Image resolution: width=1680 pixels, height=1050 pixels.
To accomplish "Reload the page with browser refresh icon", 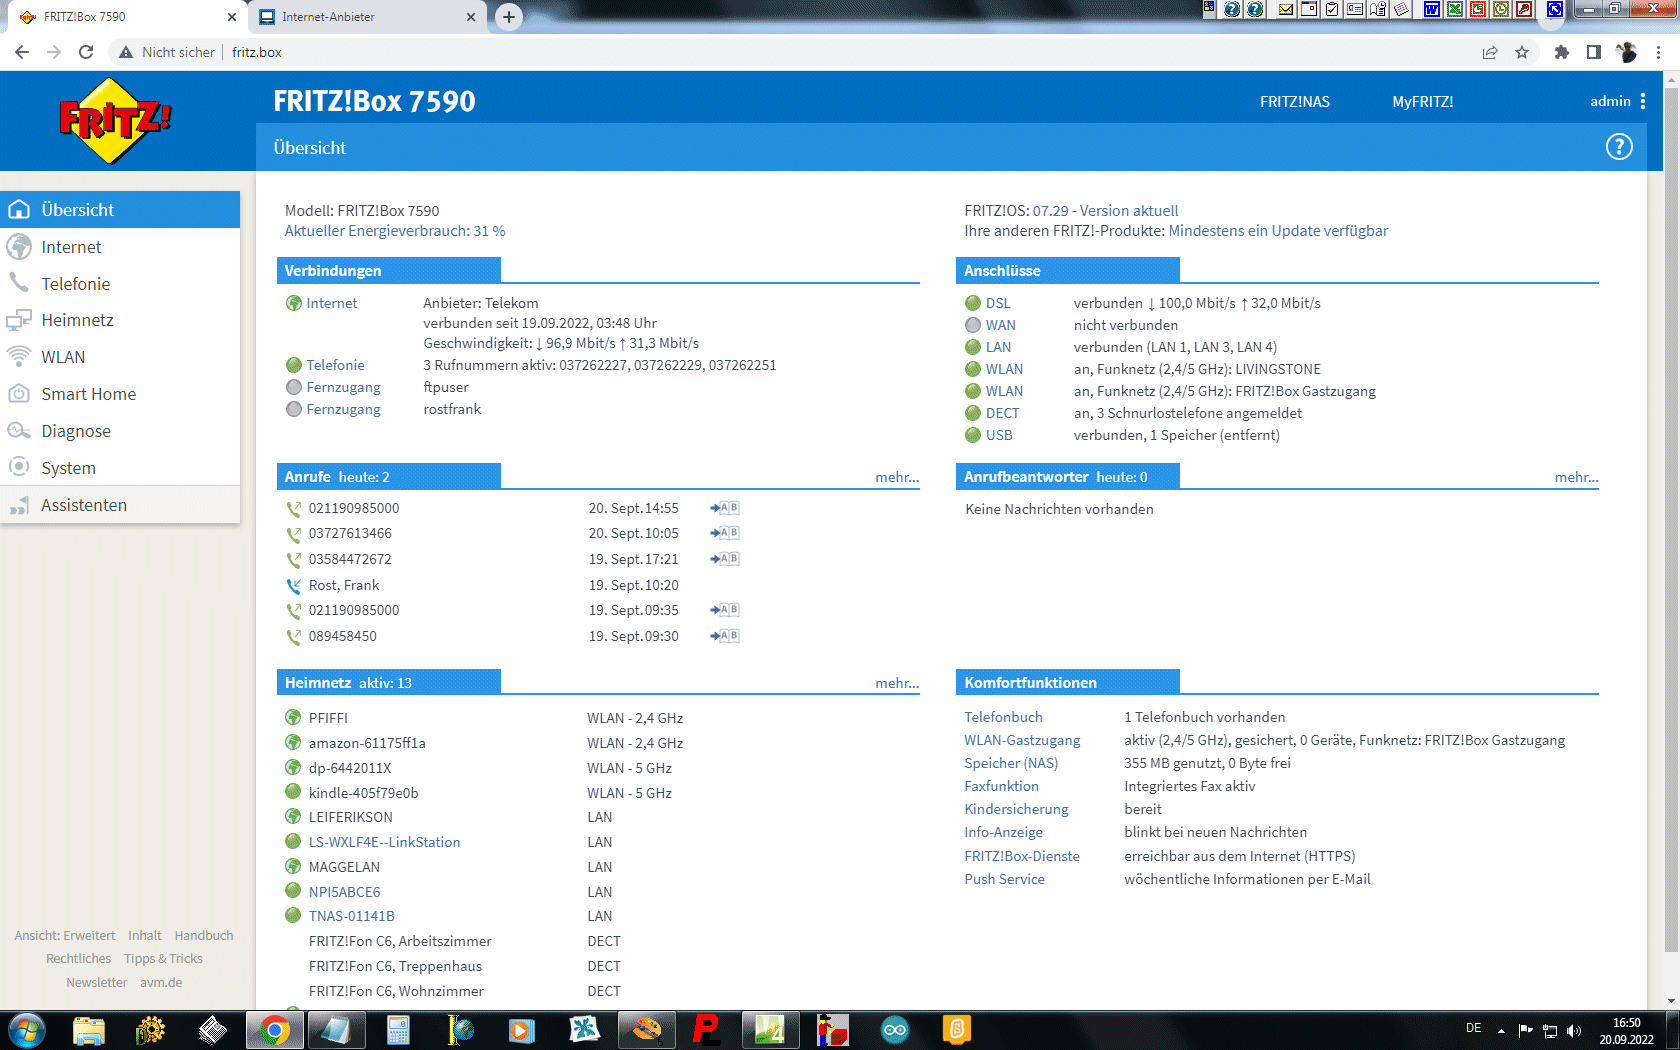I will (x=86, y=52).
